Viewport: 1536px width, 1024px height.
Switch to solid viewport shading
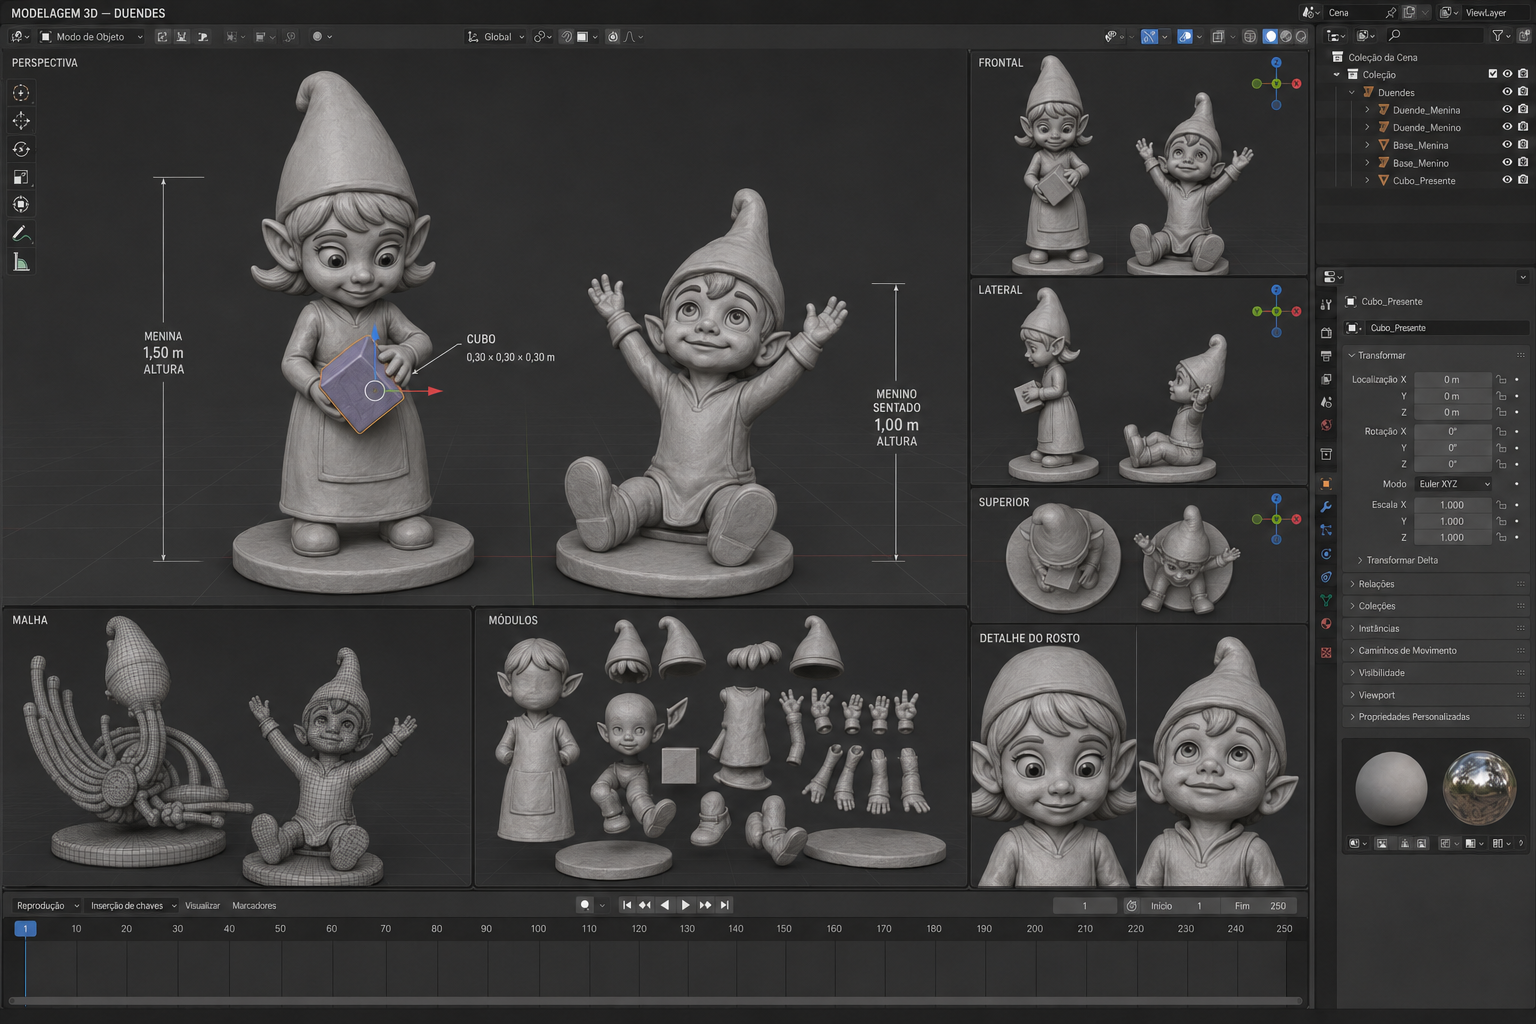click(1270, 36)
